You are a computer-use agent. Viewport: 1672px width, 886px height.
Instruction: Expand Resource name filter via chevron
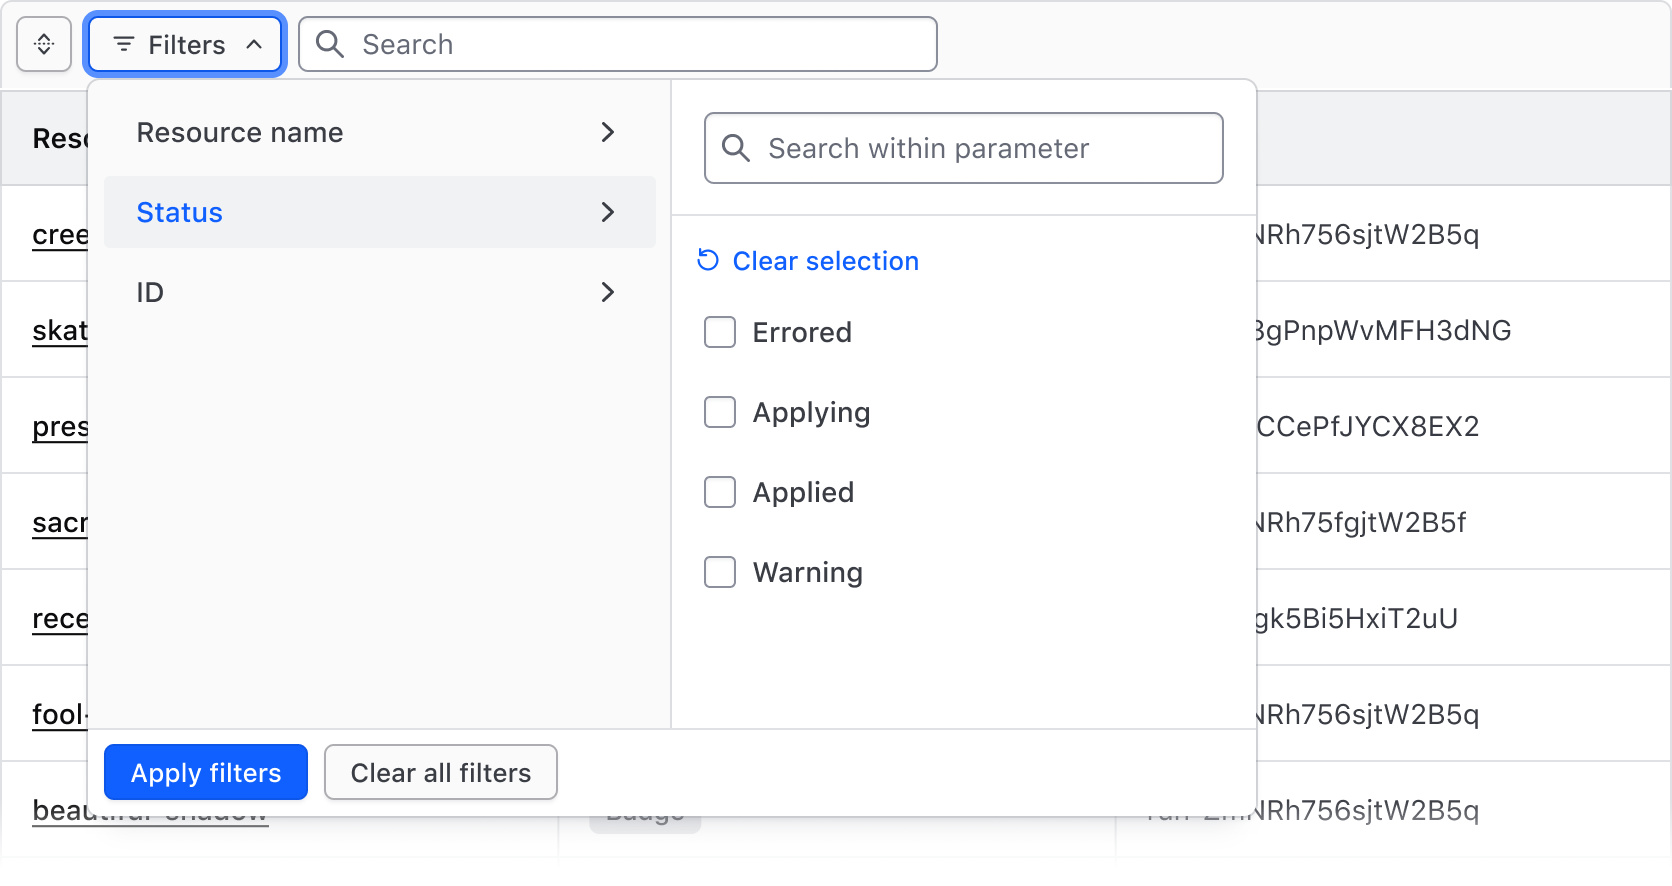[x=607, y=133]
